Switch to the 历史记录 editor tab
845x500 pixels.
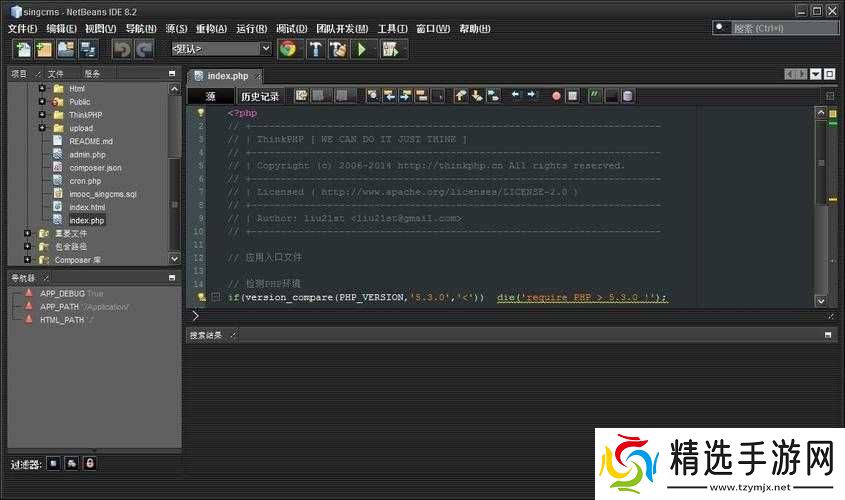[259, 96]
